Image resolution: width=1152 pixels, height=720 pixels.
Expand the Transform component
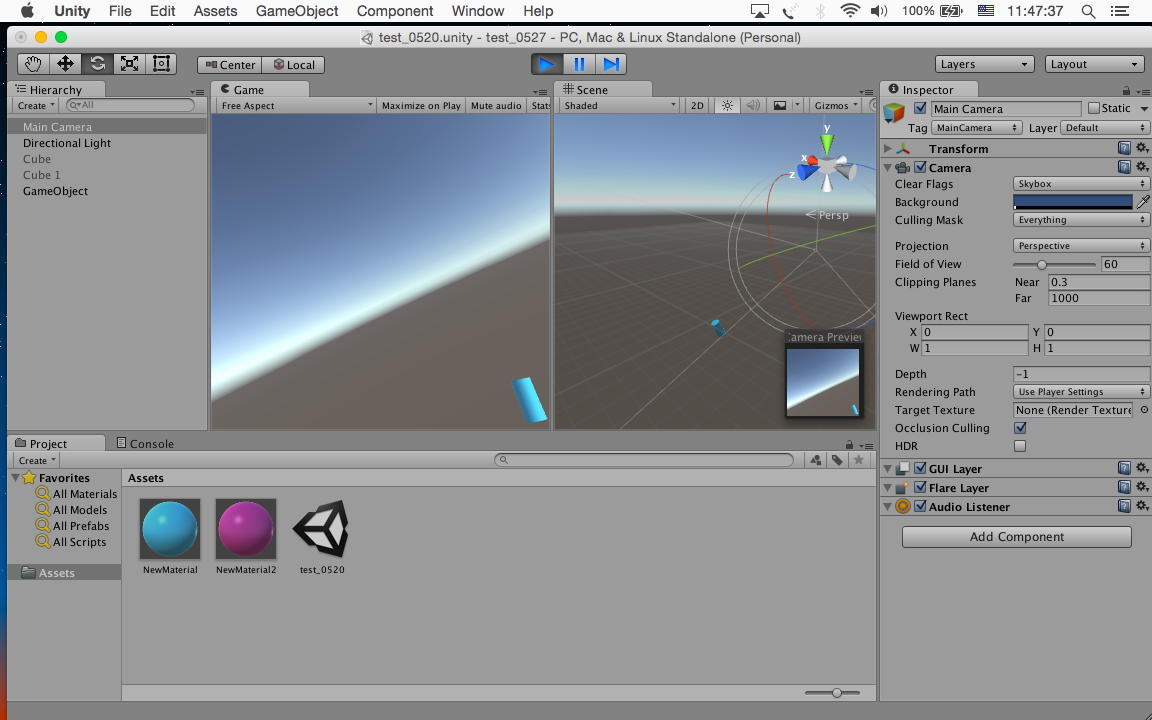888,149
